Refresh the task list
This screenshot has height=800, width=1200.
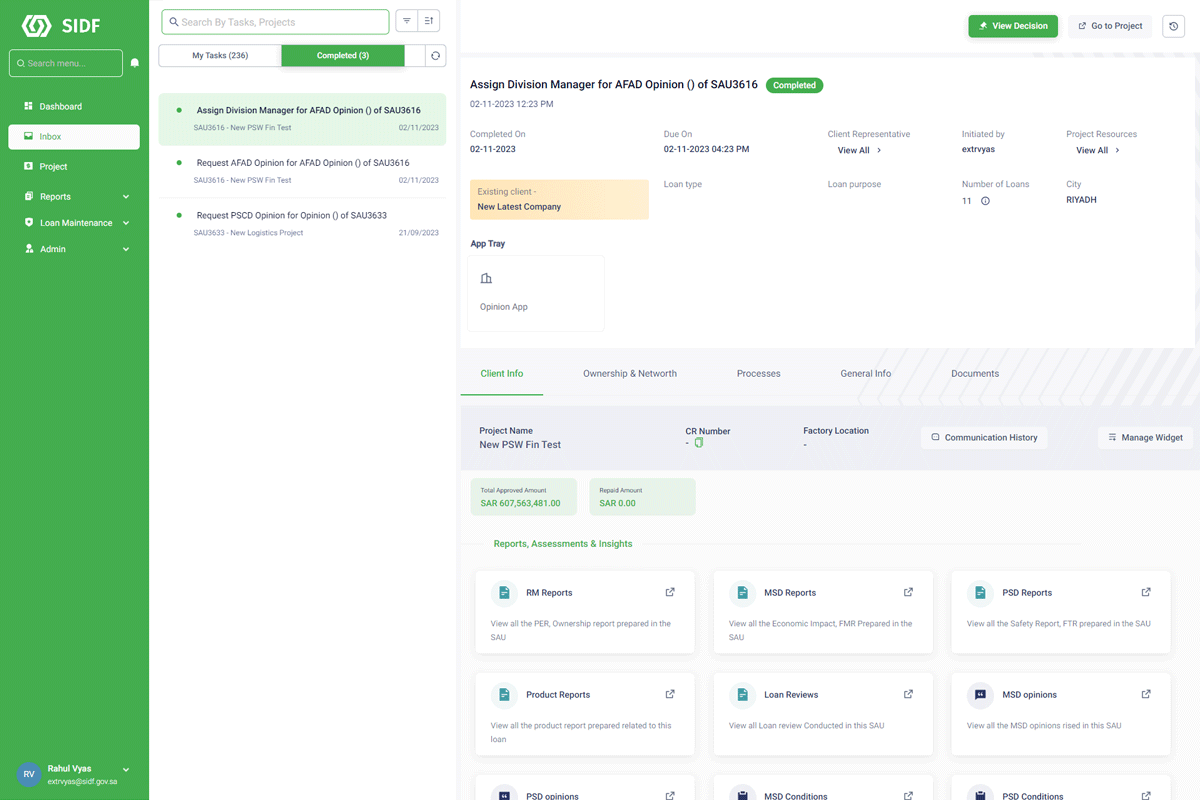[435, 56]
